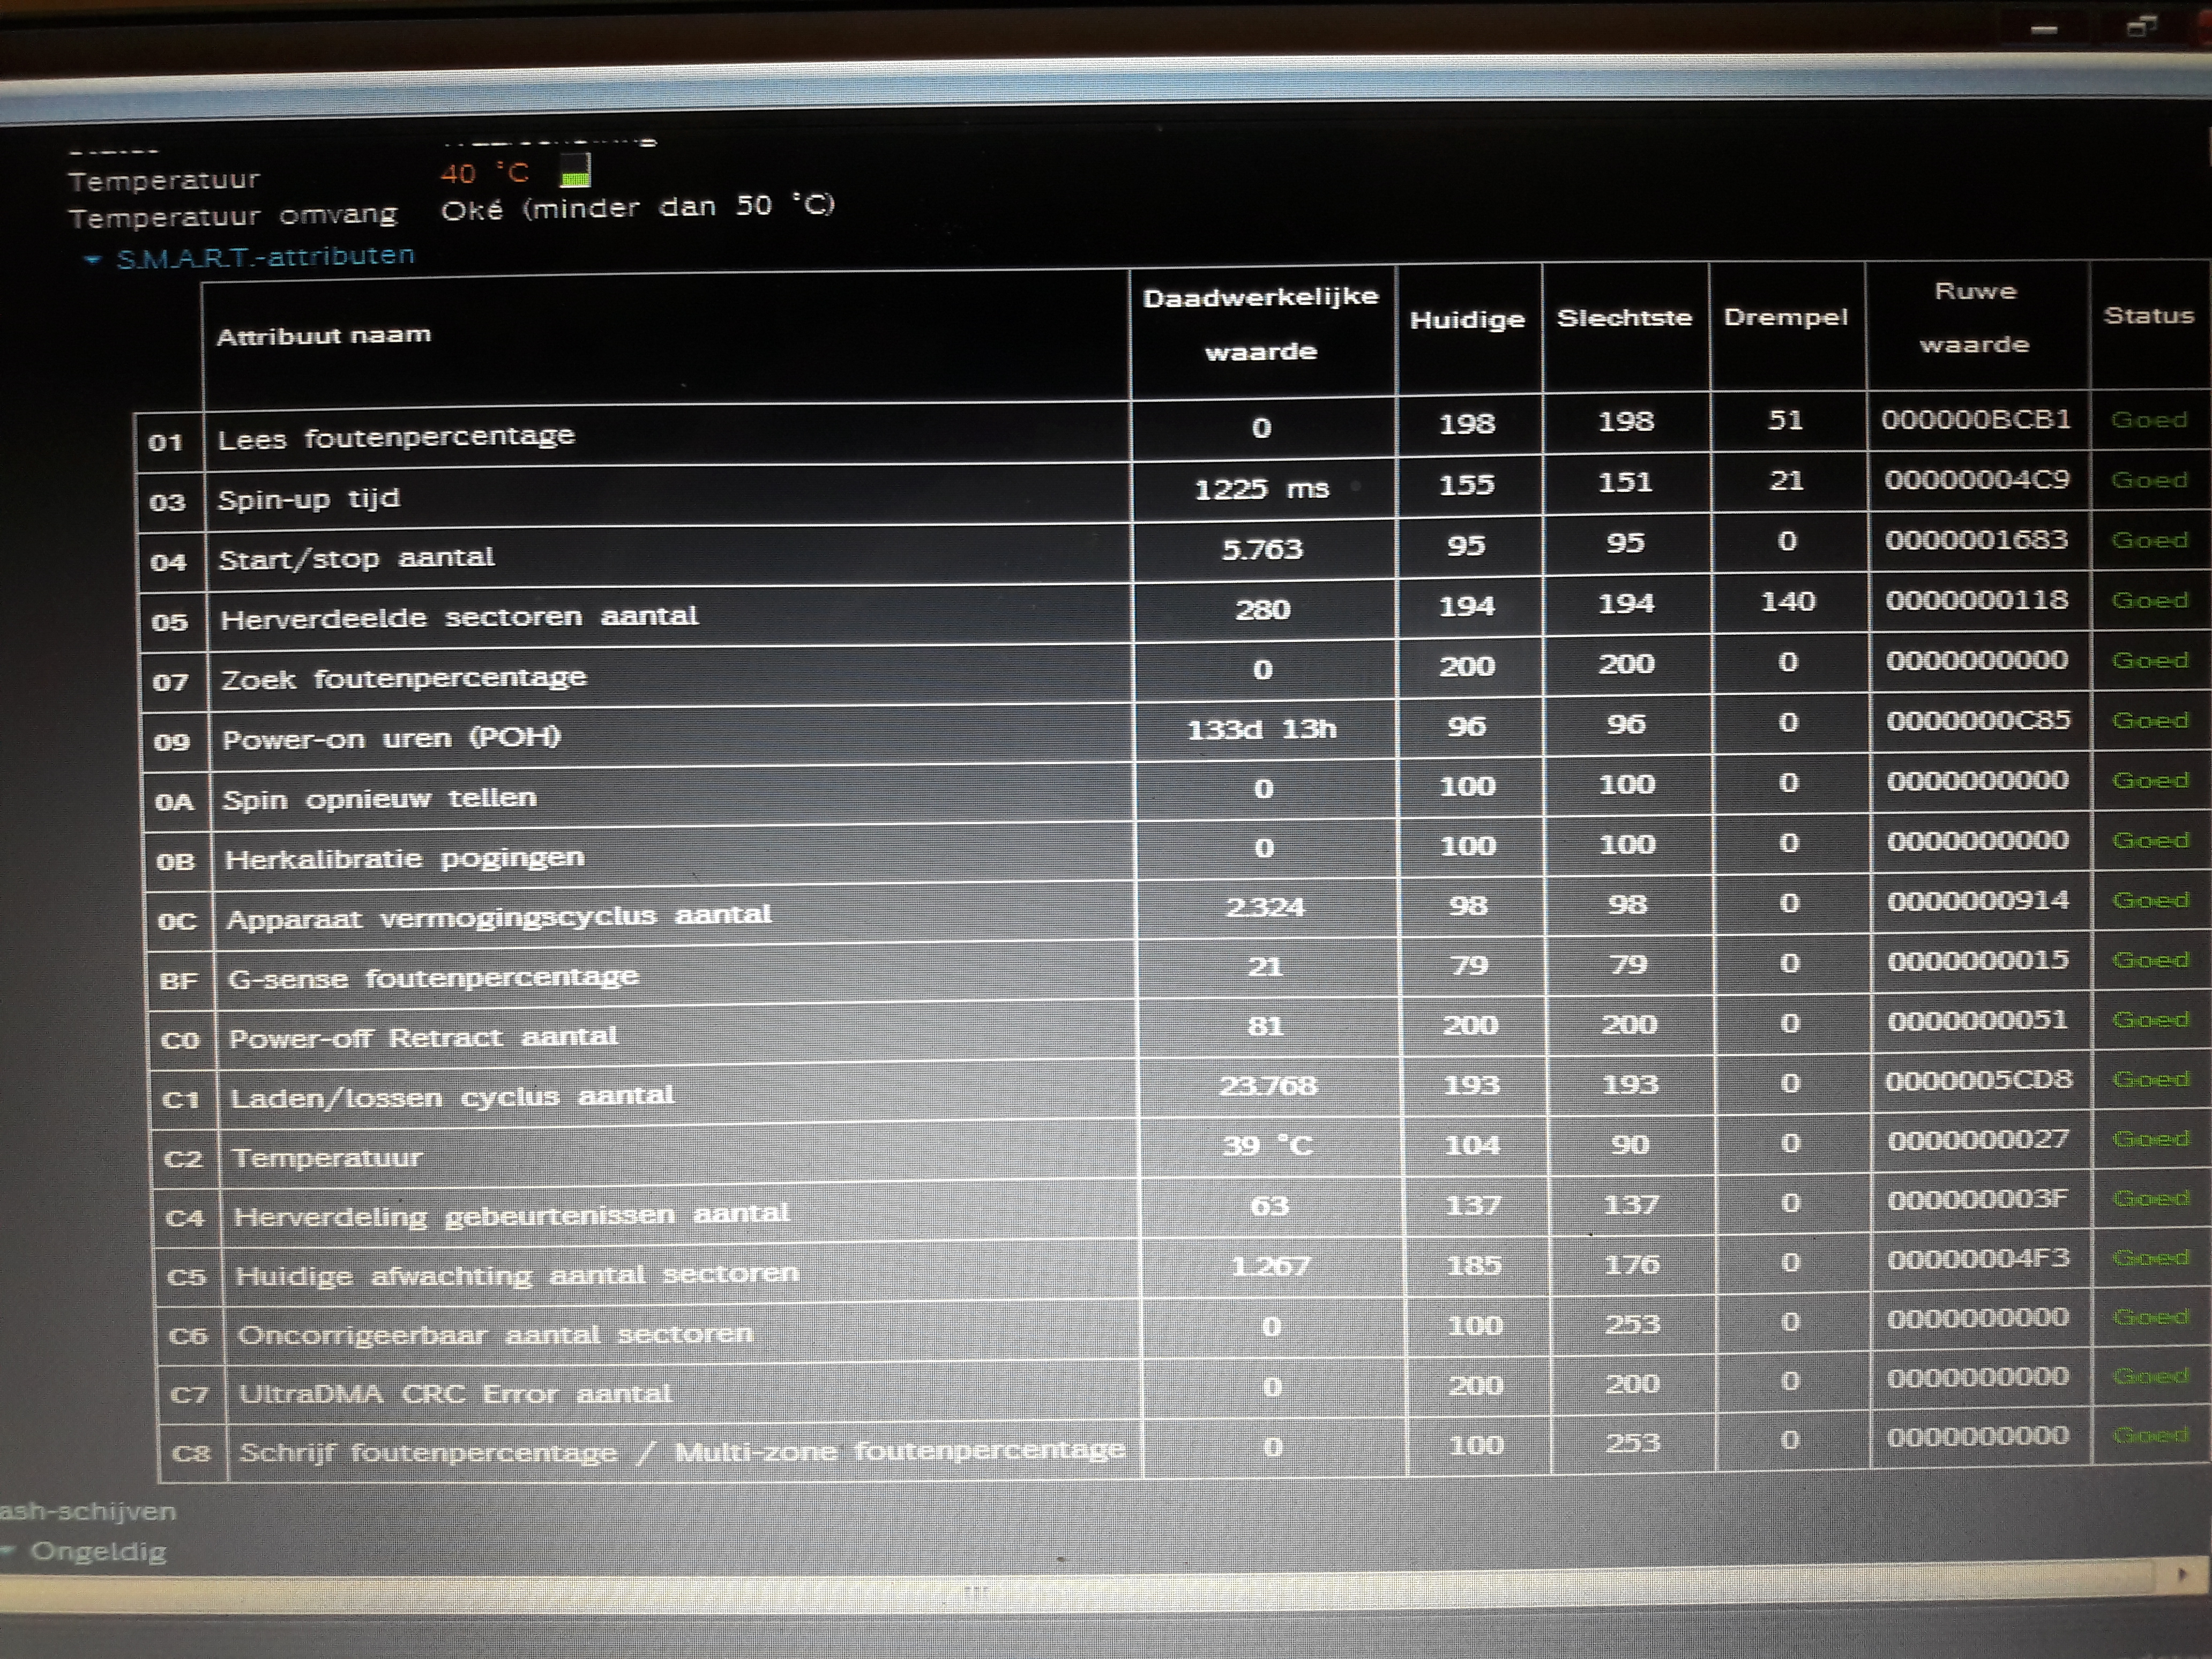The height and width of the screenshot is (1659, 2212).
Task: Minimize the window with the dash button
Action: click(x=2044, y=30)
